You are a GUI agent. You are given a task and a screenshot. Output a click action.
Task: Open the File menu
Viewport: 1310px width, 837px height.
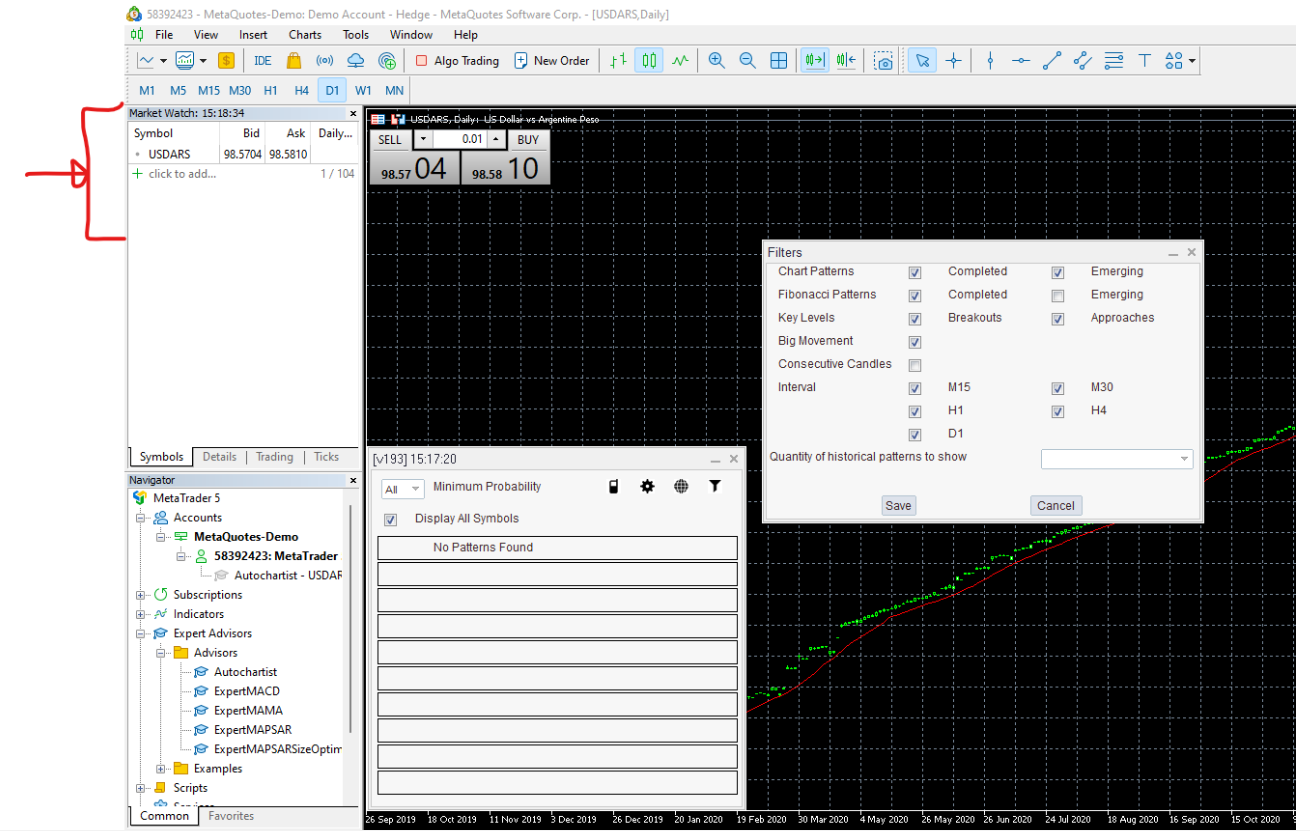pyautogui.click(x=164, y=34)
